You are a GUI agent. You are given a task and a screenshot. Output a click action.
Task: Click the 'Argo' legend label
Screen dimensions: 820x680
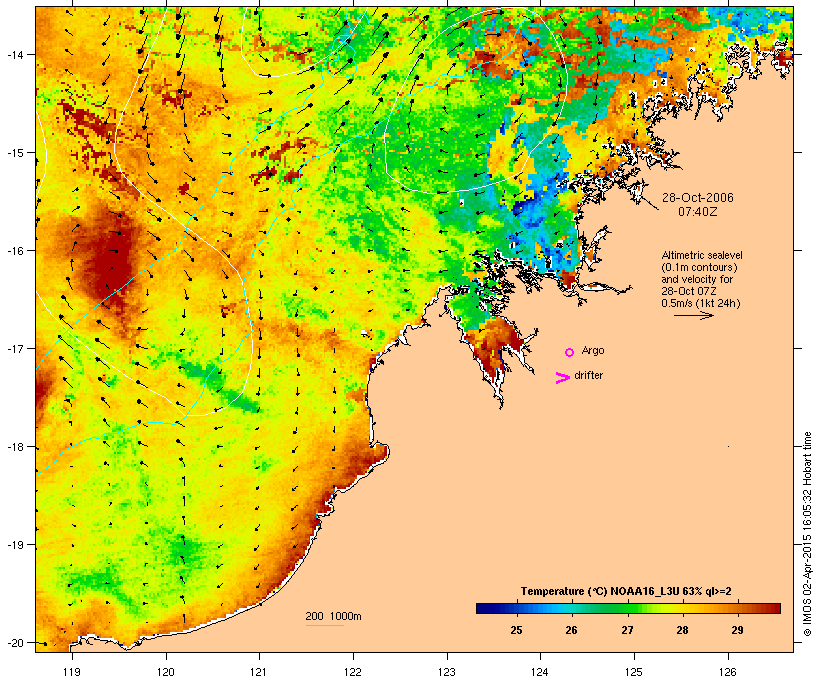click(x=593, y=350)
